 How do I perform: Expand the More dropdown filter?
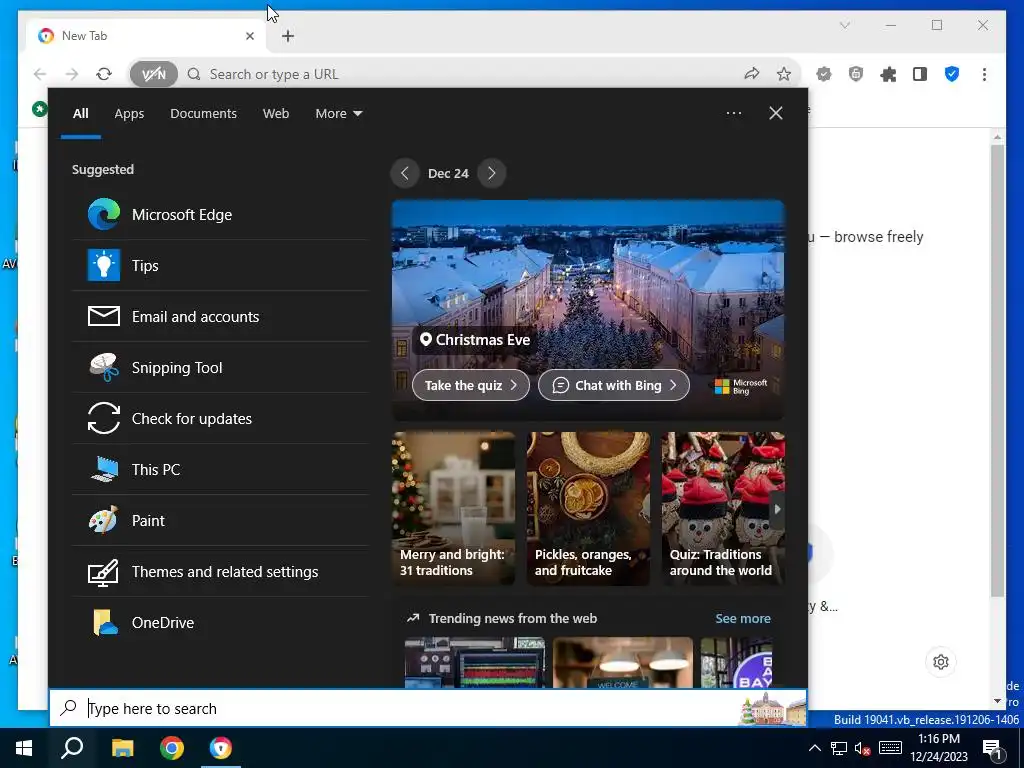point(338,114)
